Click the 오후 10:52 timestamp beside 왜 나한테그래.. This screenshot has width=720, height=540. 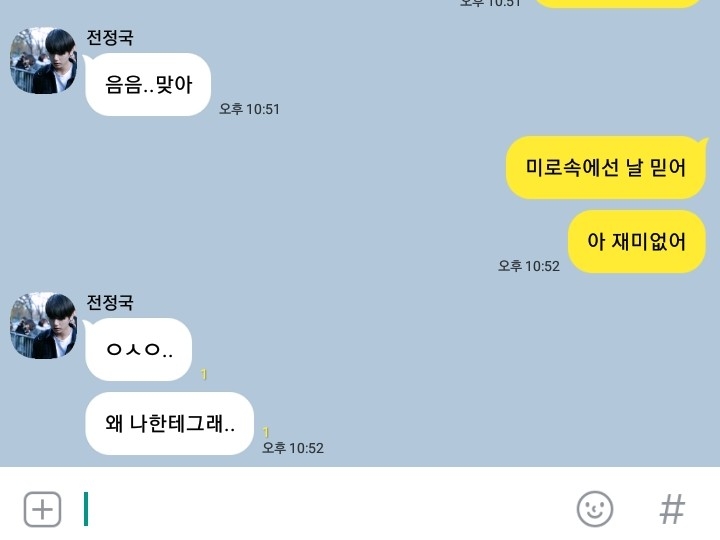pos(292,448)
